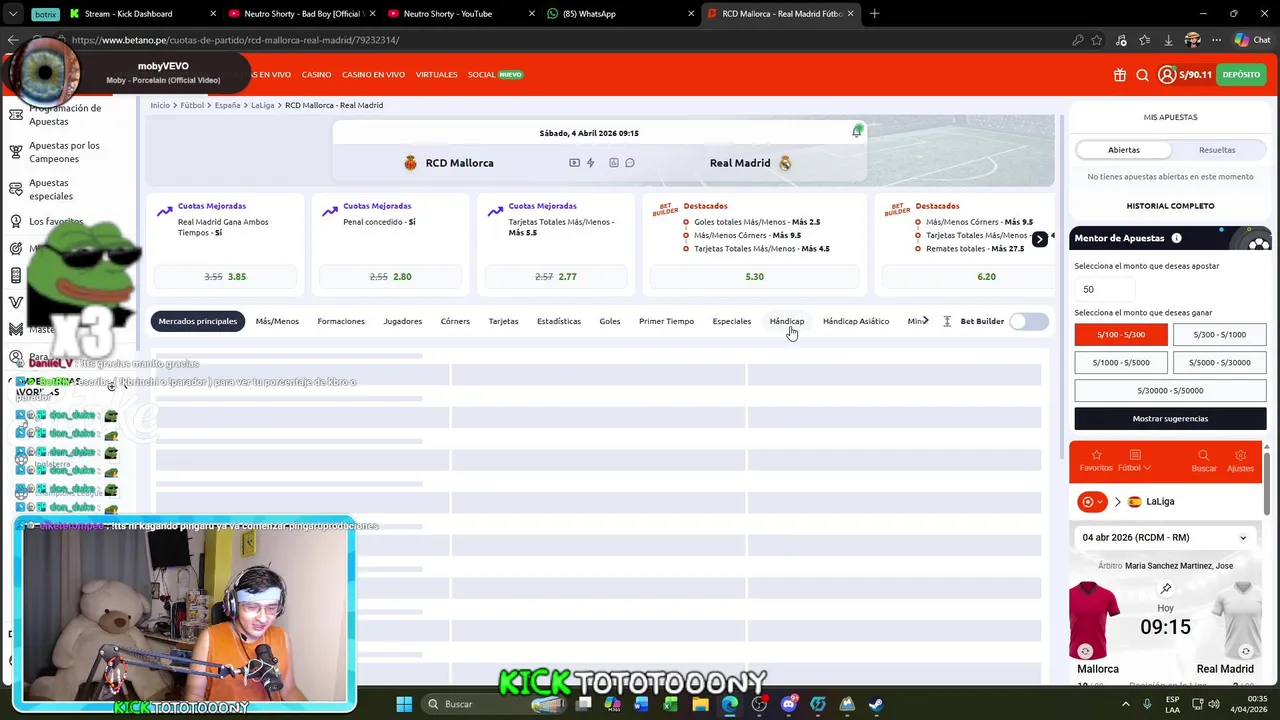Toggle the Bet Builder switch
This screenshot has height=720, width=1280.
tap(1029, 321)
